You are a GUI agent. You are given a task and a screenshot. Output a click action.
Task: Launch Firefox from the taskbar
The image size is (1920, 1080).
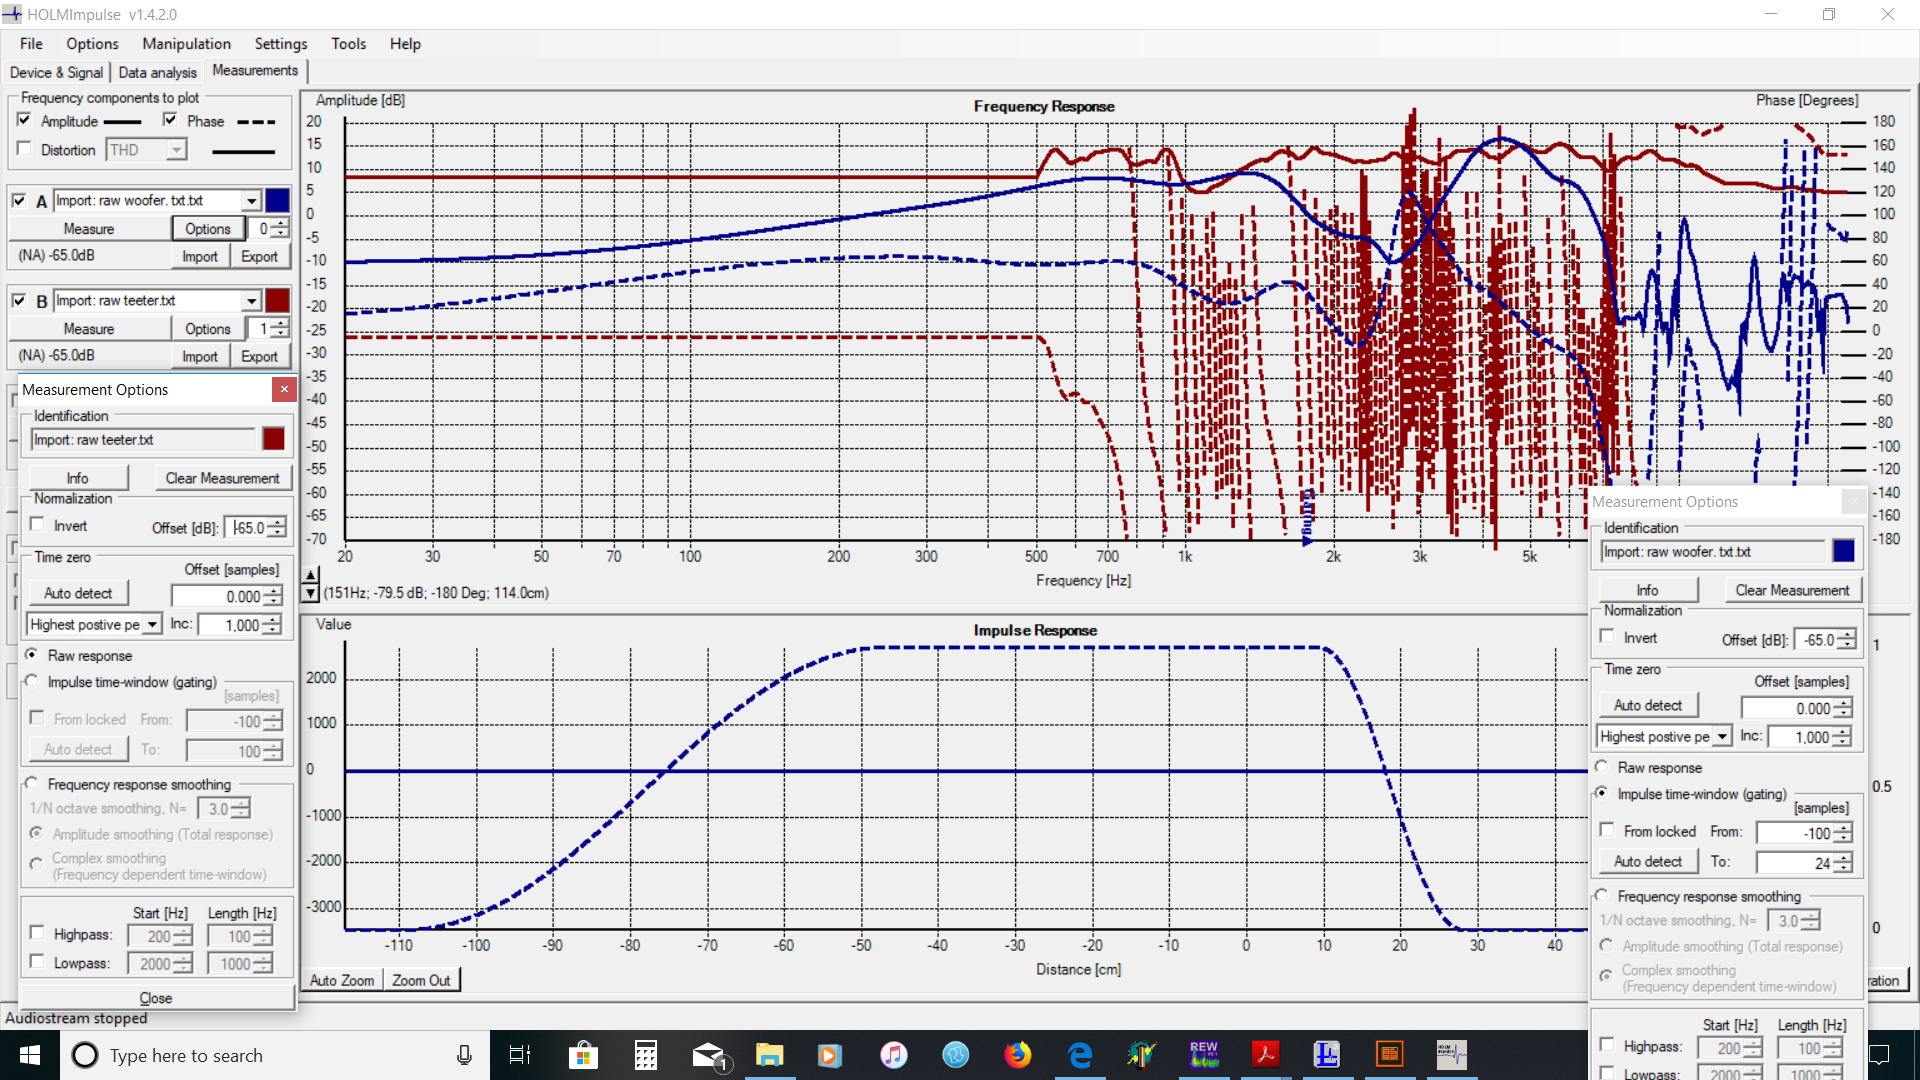[1017, 1055]
